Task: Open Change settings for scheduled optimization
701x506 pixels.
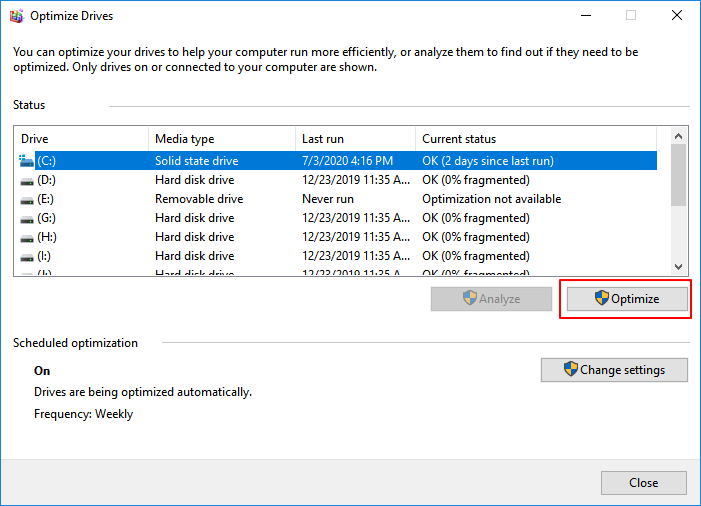Action: 614,370
